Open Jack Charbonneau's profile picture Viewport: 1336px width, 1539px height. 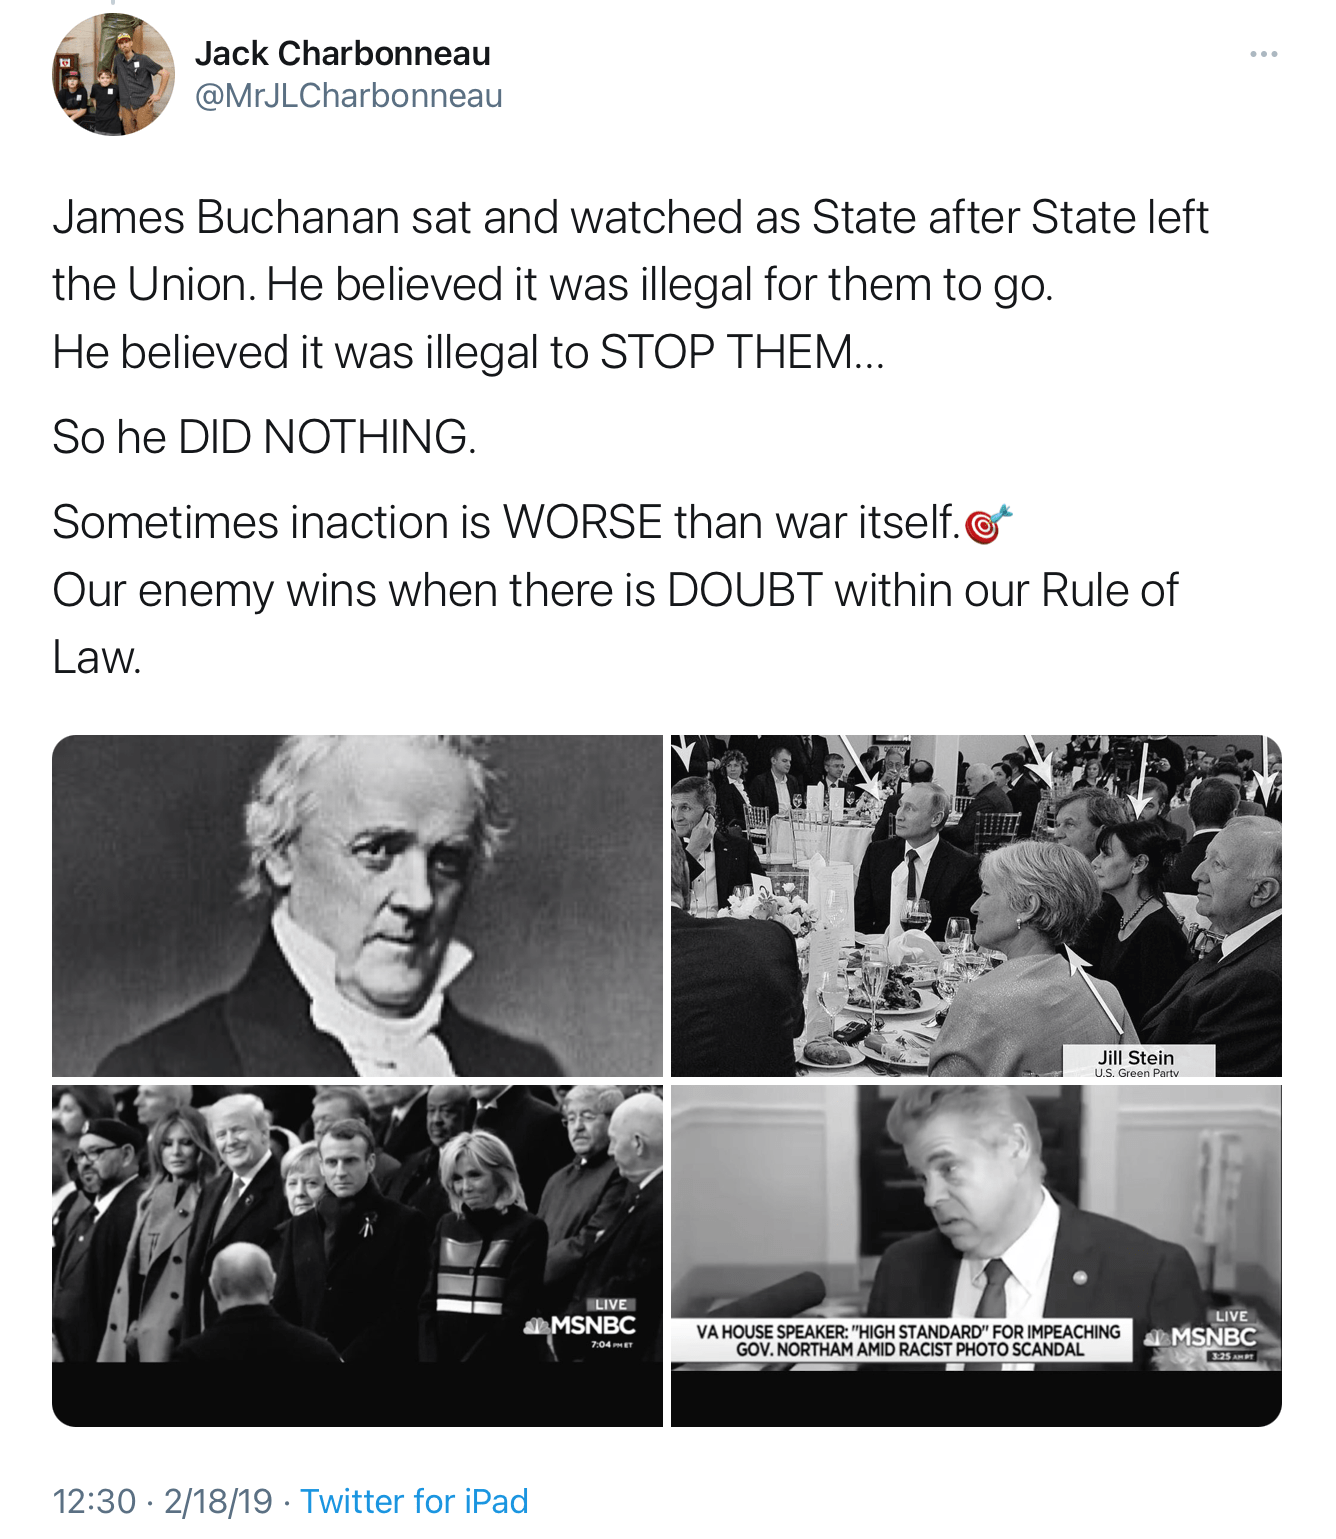coord(113,74)
